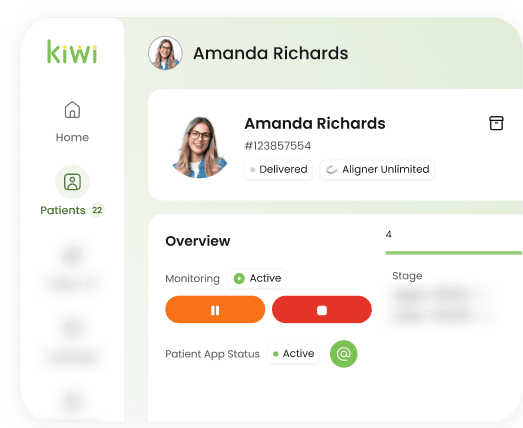523x428 pixels.
Task: Click the kiwi logo
Action: tap(72, 52)
